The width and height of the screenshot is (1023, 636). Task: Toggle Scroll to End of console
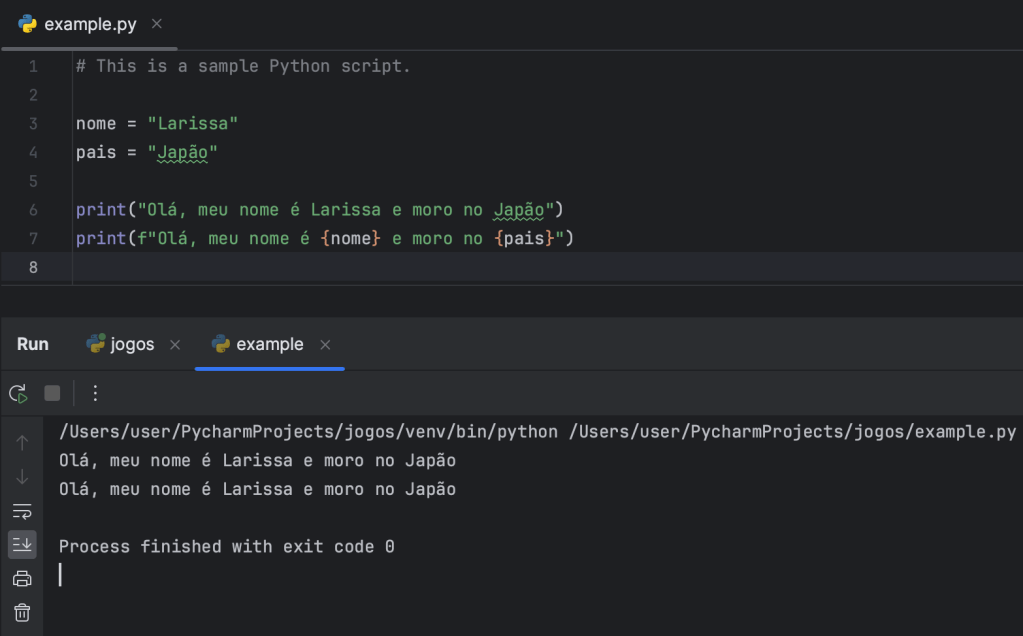[x=22, y=545]
